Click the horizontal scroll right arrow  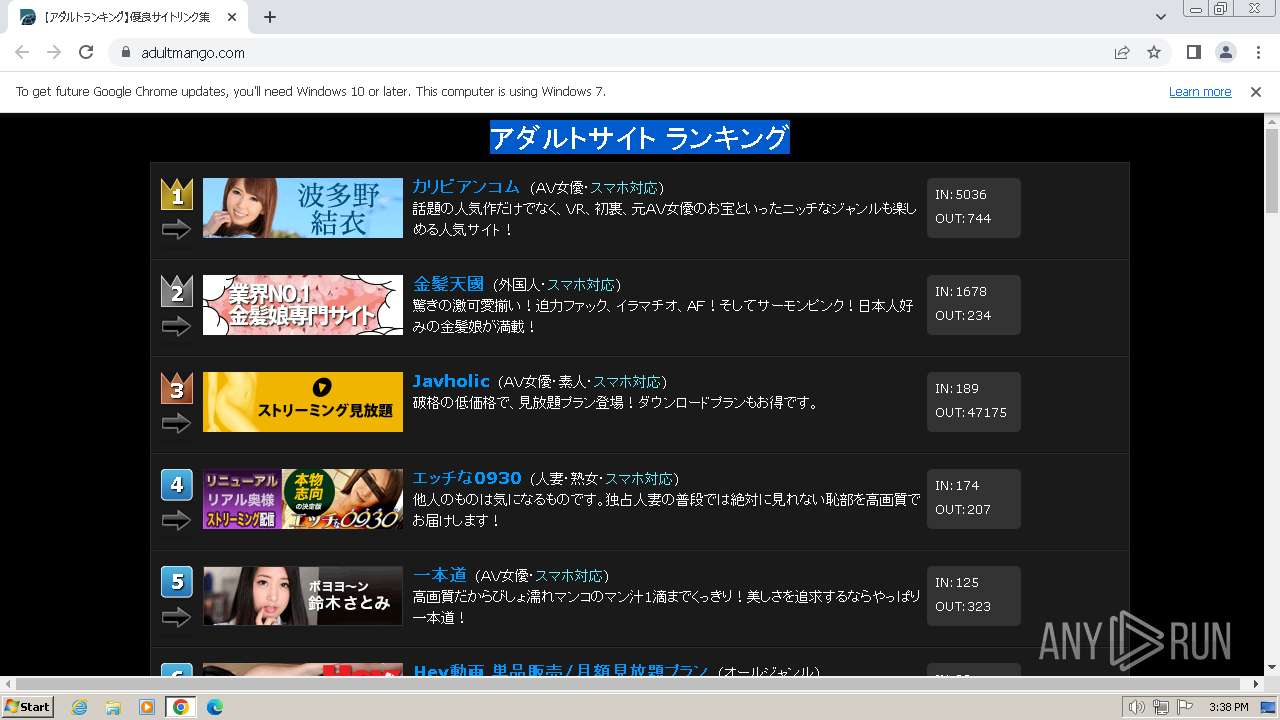point(1256,684)
